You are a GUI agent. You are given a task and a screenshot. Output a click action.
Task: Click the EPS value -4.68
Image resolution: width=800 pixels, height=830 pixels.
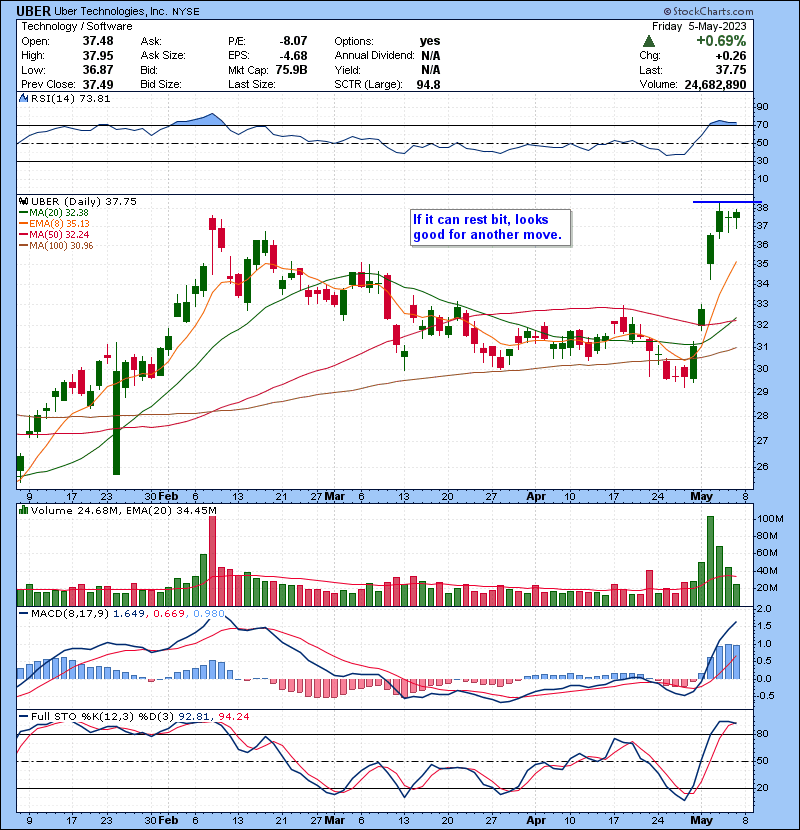coord(293,56)
